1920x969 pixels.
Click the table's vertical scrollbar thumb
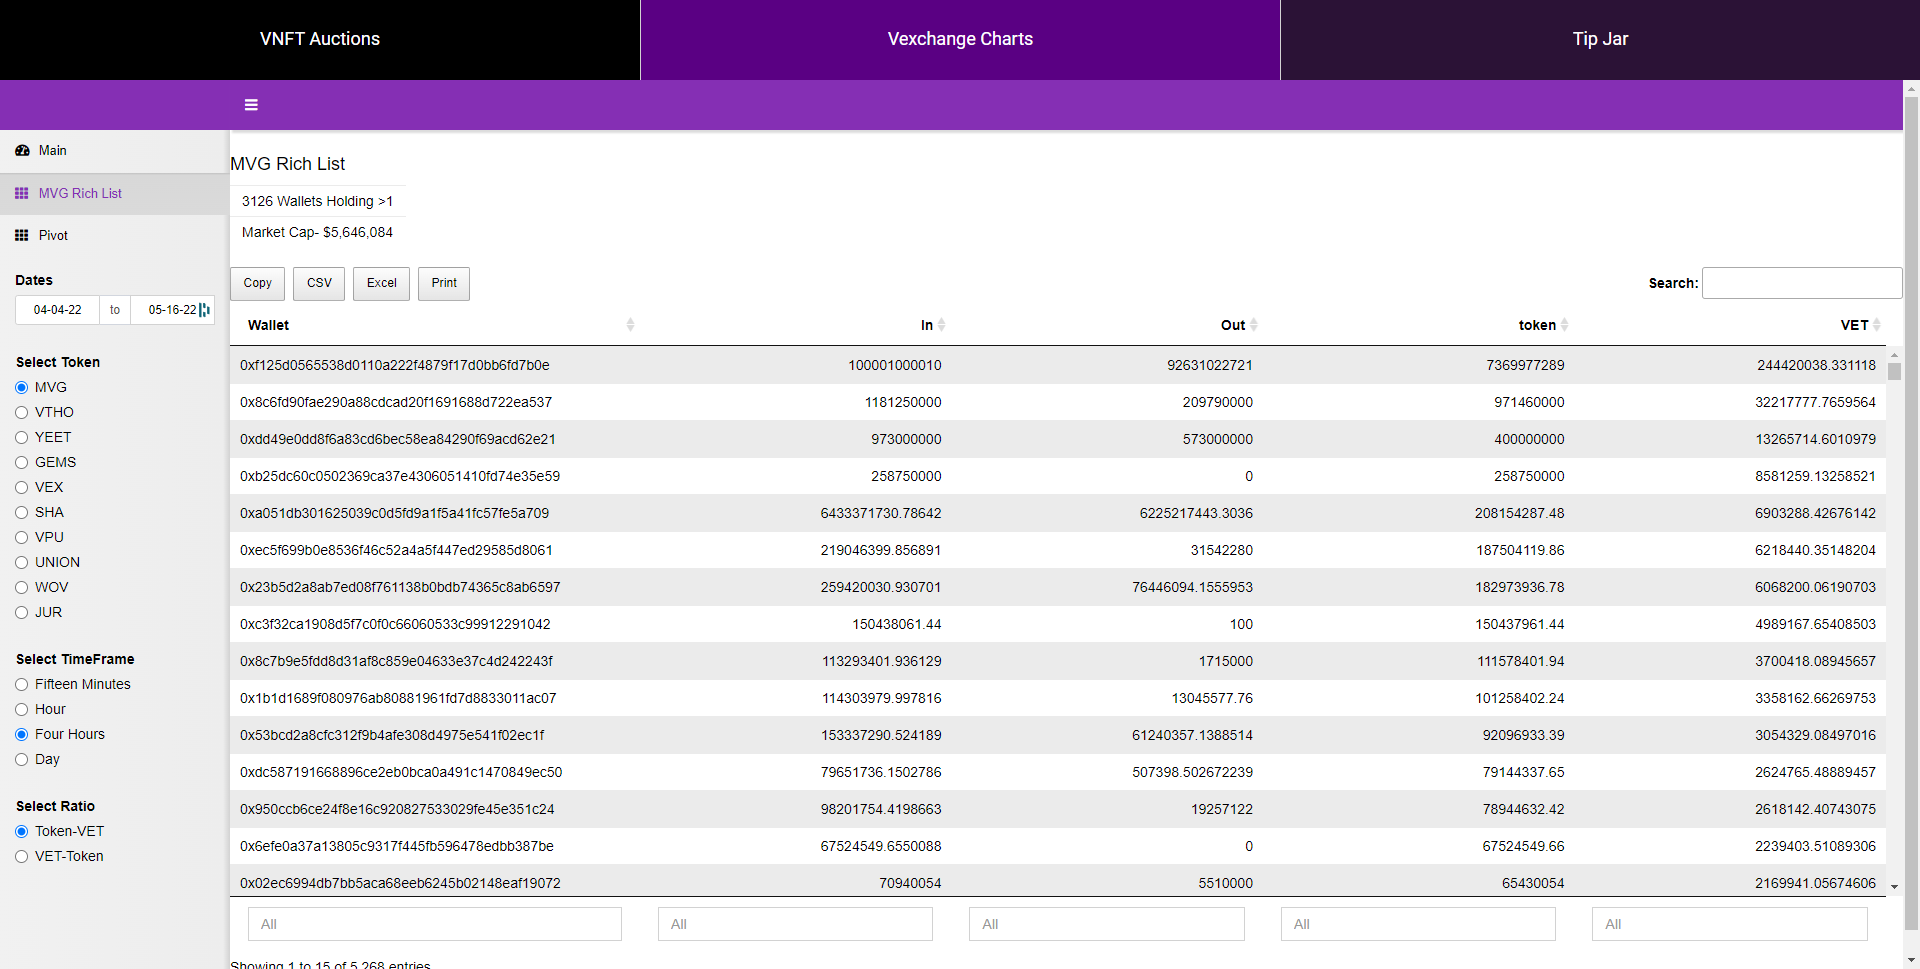1894,371
